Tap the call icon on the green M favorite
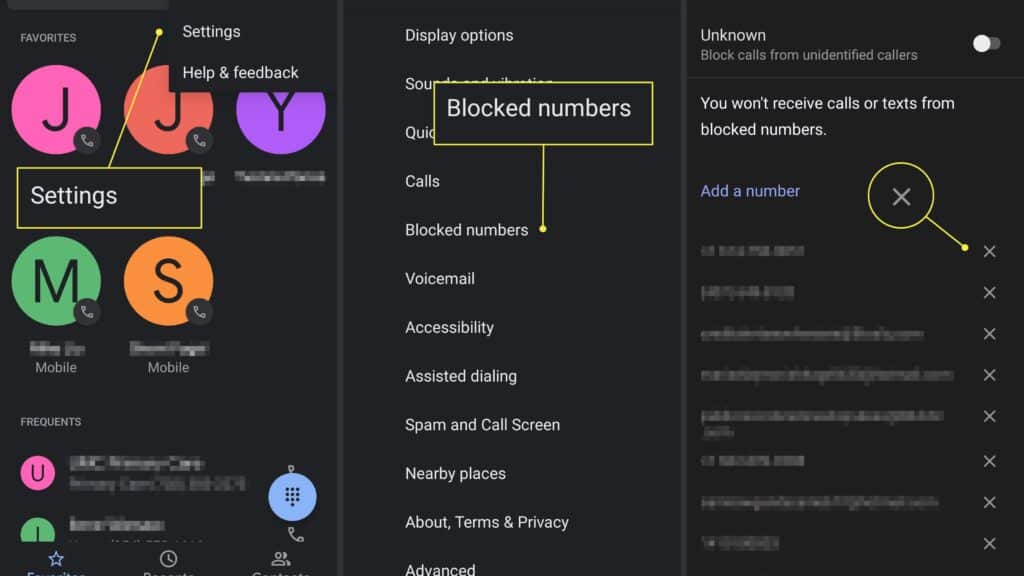Viewport: 1024px width, 576px height. click(87, 312)
